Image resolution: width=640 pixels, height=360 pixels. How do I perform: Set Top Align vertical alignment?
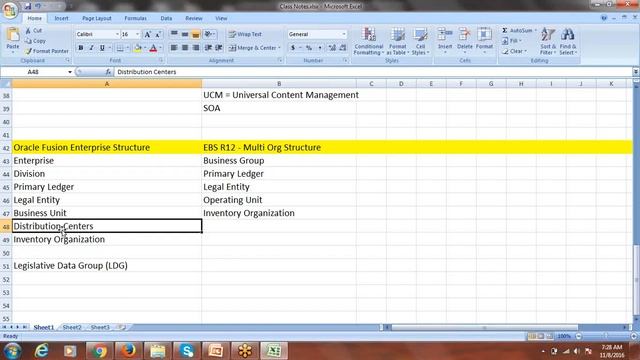(174, 34)
